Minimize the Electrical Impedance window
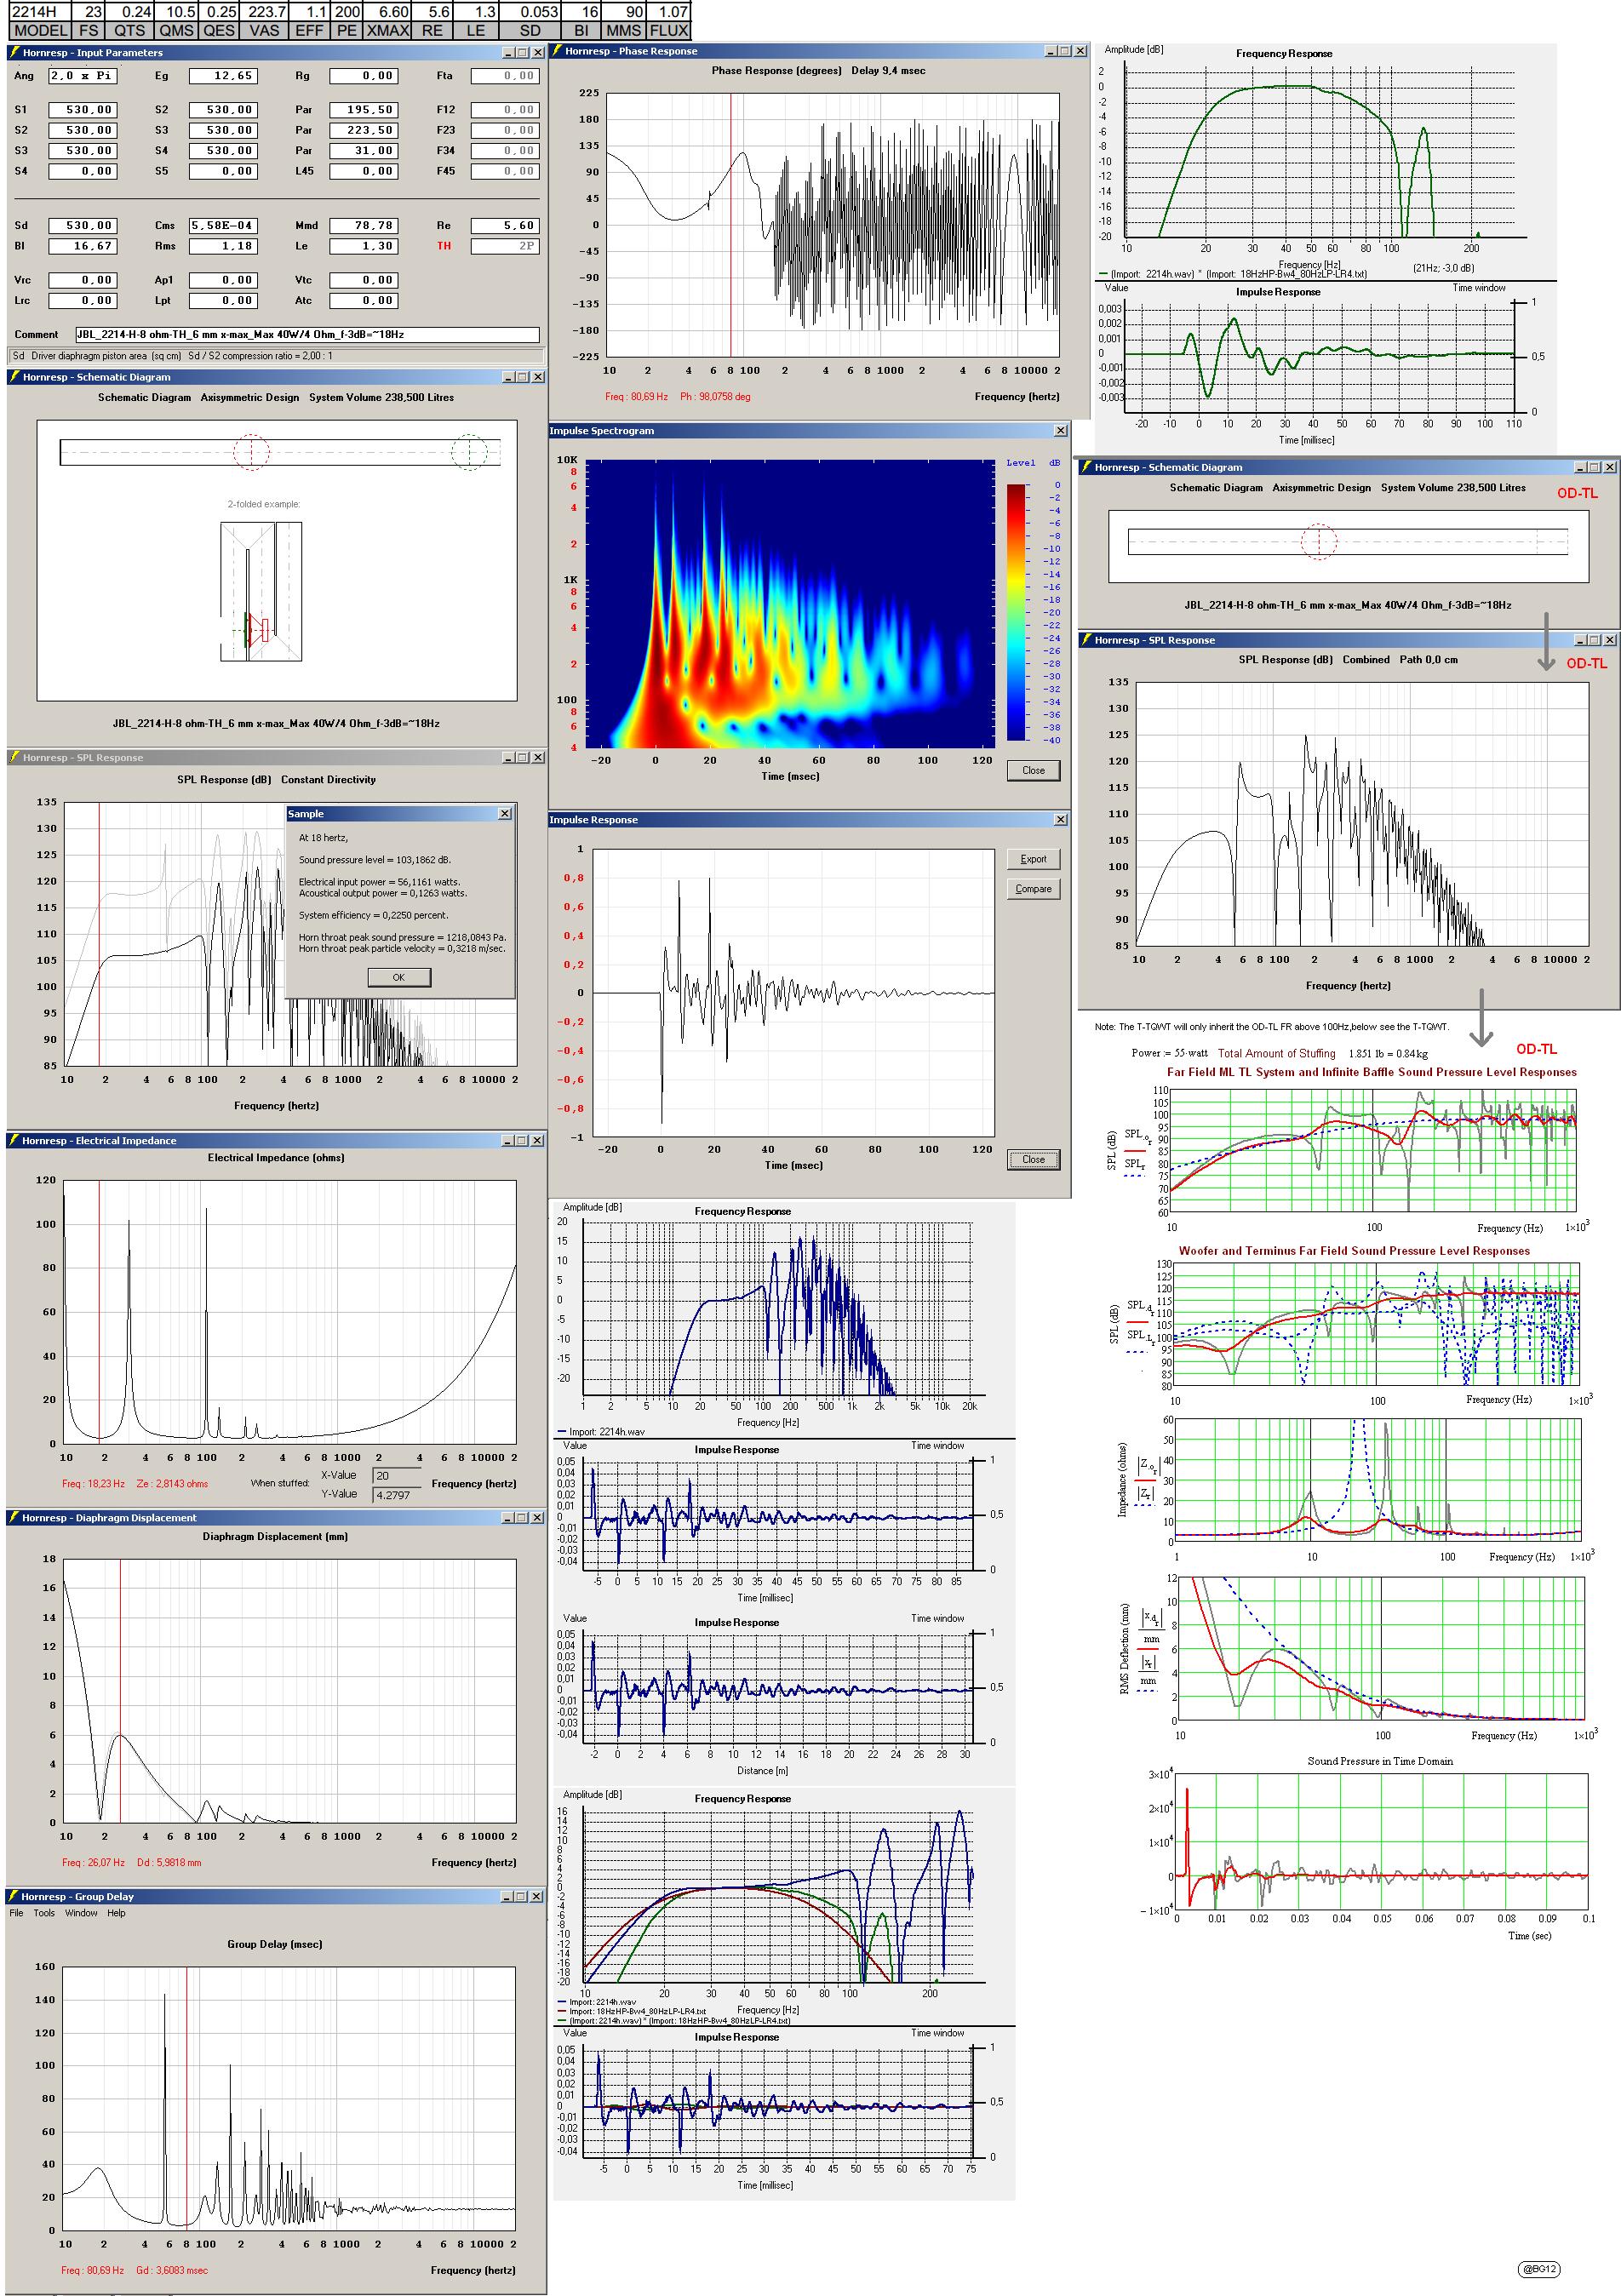The image size is (1621, 2296). pyautogui.click(x=508, y=1140)
